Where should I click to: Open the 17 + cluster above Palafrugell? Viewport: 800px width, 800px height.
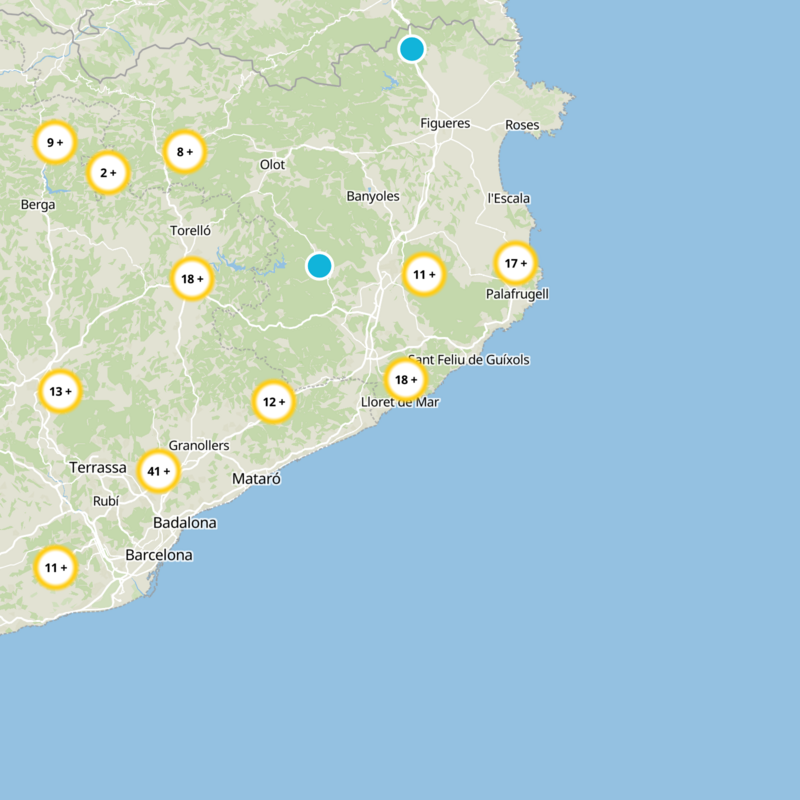(x=516, y=263)
